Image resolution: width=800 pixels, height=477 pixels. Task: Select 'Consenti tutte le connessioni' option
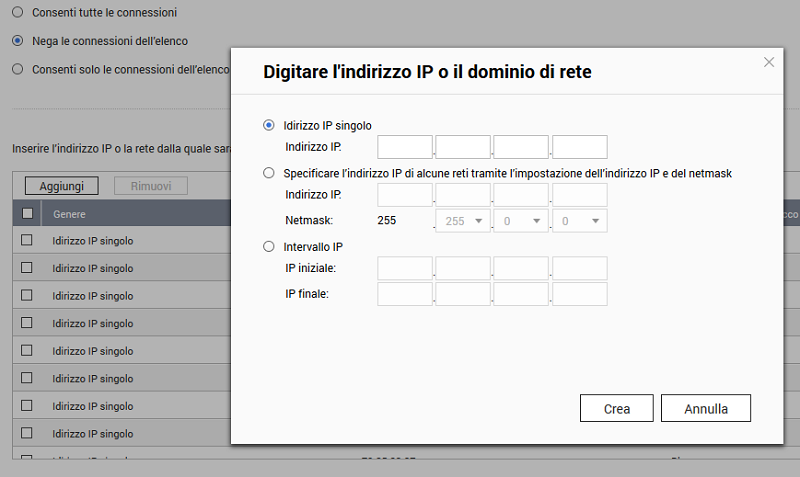pos(17,12)
